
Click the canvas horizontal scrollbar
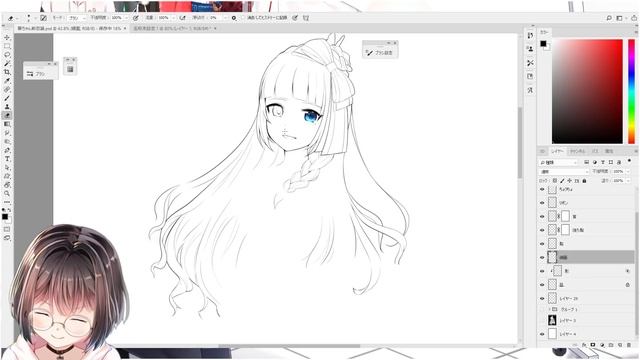tap(289, 346)
